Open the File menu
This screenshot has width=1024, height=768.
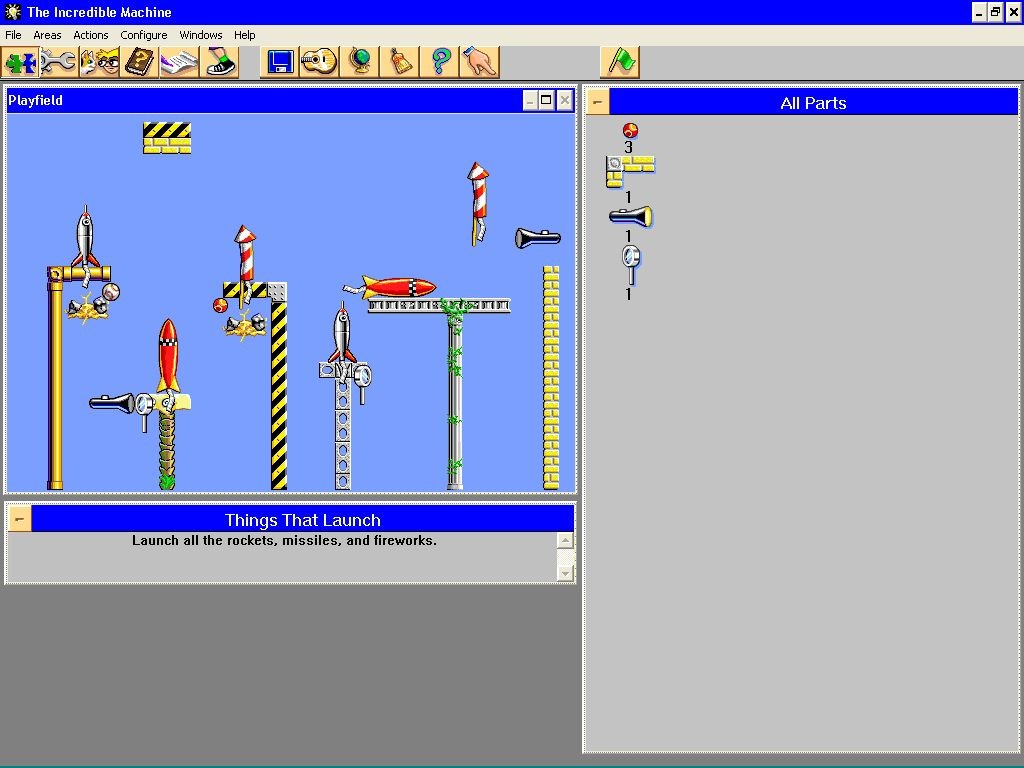pyautogui.click(x=13, y=35)
